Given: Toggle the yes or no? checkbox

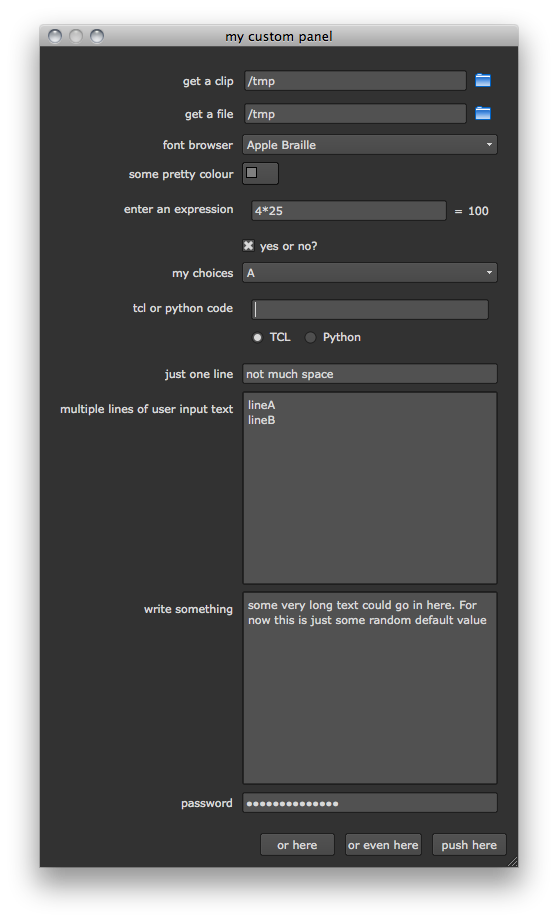Looking at the screenshot, I should pos(249,246).
